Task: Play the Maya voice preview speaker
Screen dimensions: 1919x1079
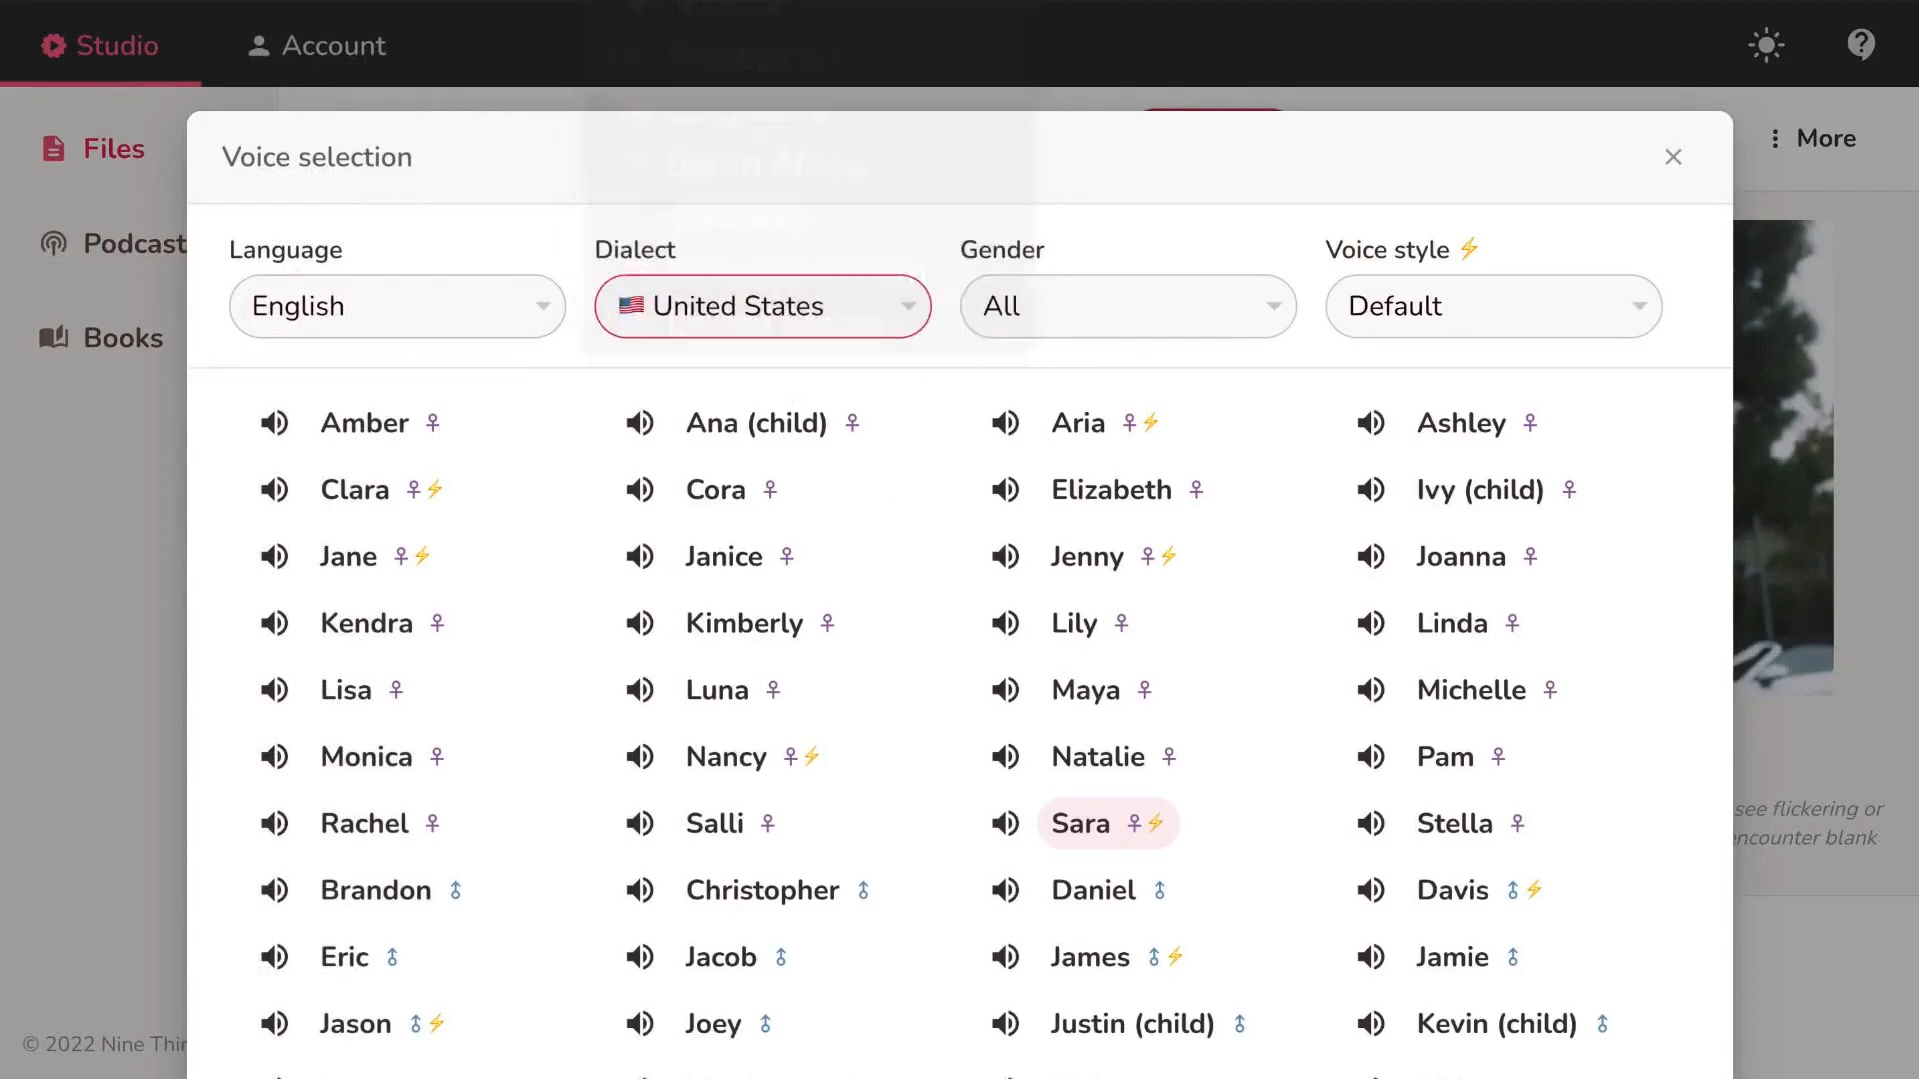Action: tap(1005, 690)
